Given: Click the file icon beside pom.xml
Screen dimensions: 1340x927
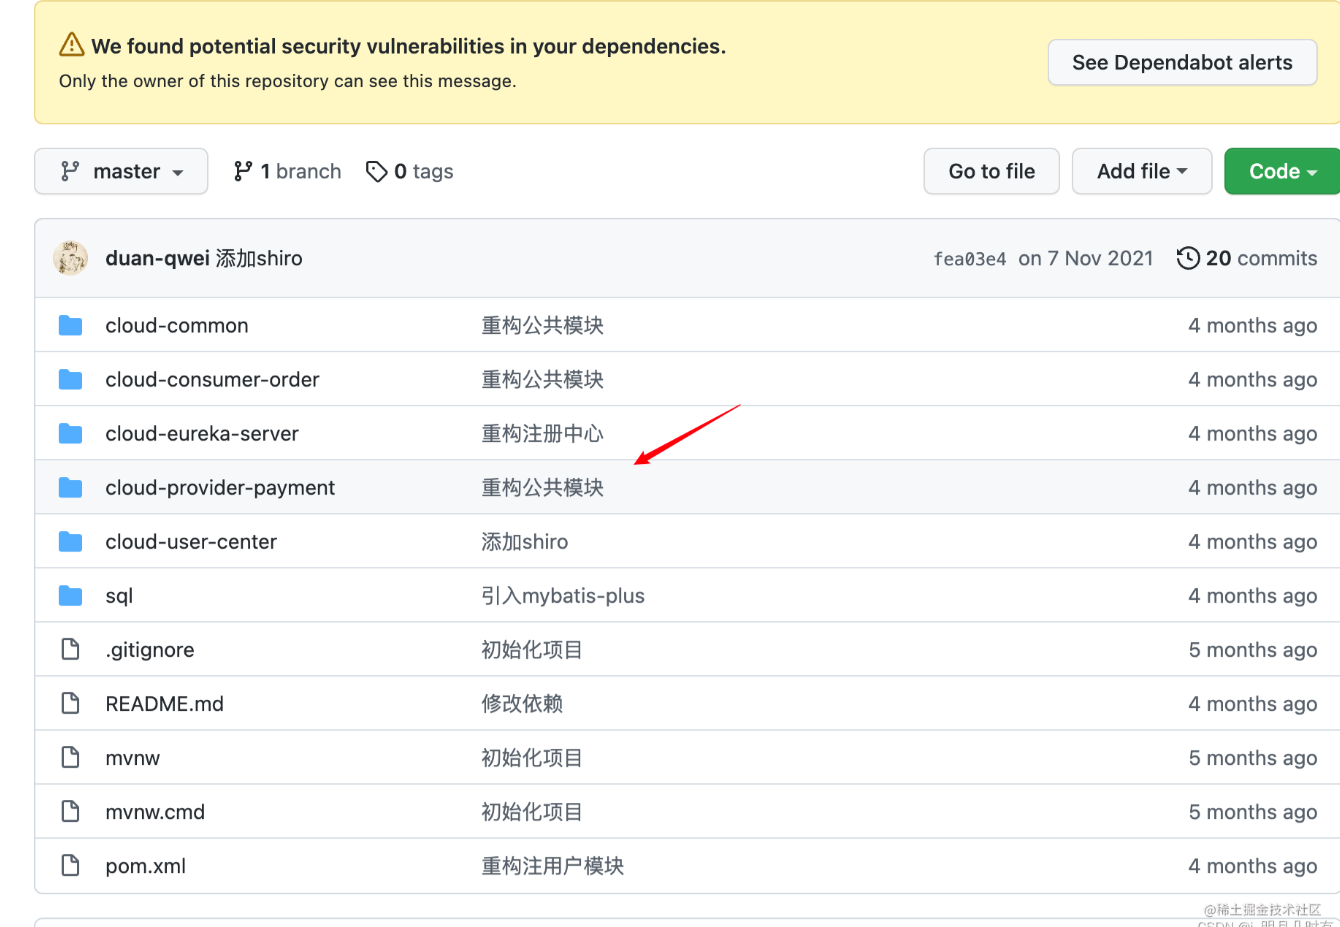Looking at the screenshot, I should (70, 865).
